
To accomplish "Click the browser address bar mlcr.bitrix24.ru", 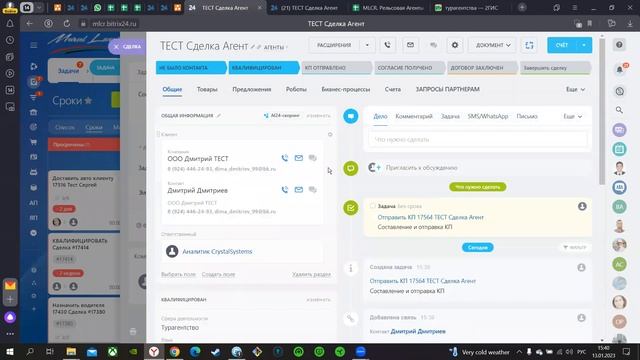I will coord(114,24).
